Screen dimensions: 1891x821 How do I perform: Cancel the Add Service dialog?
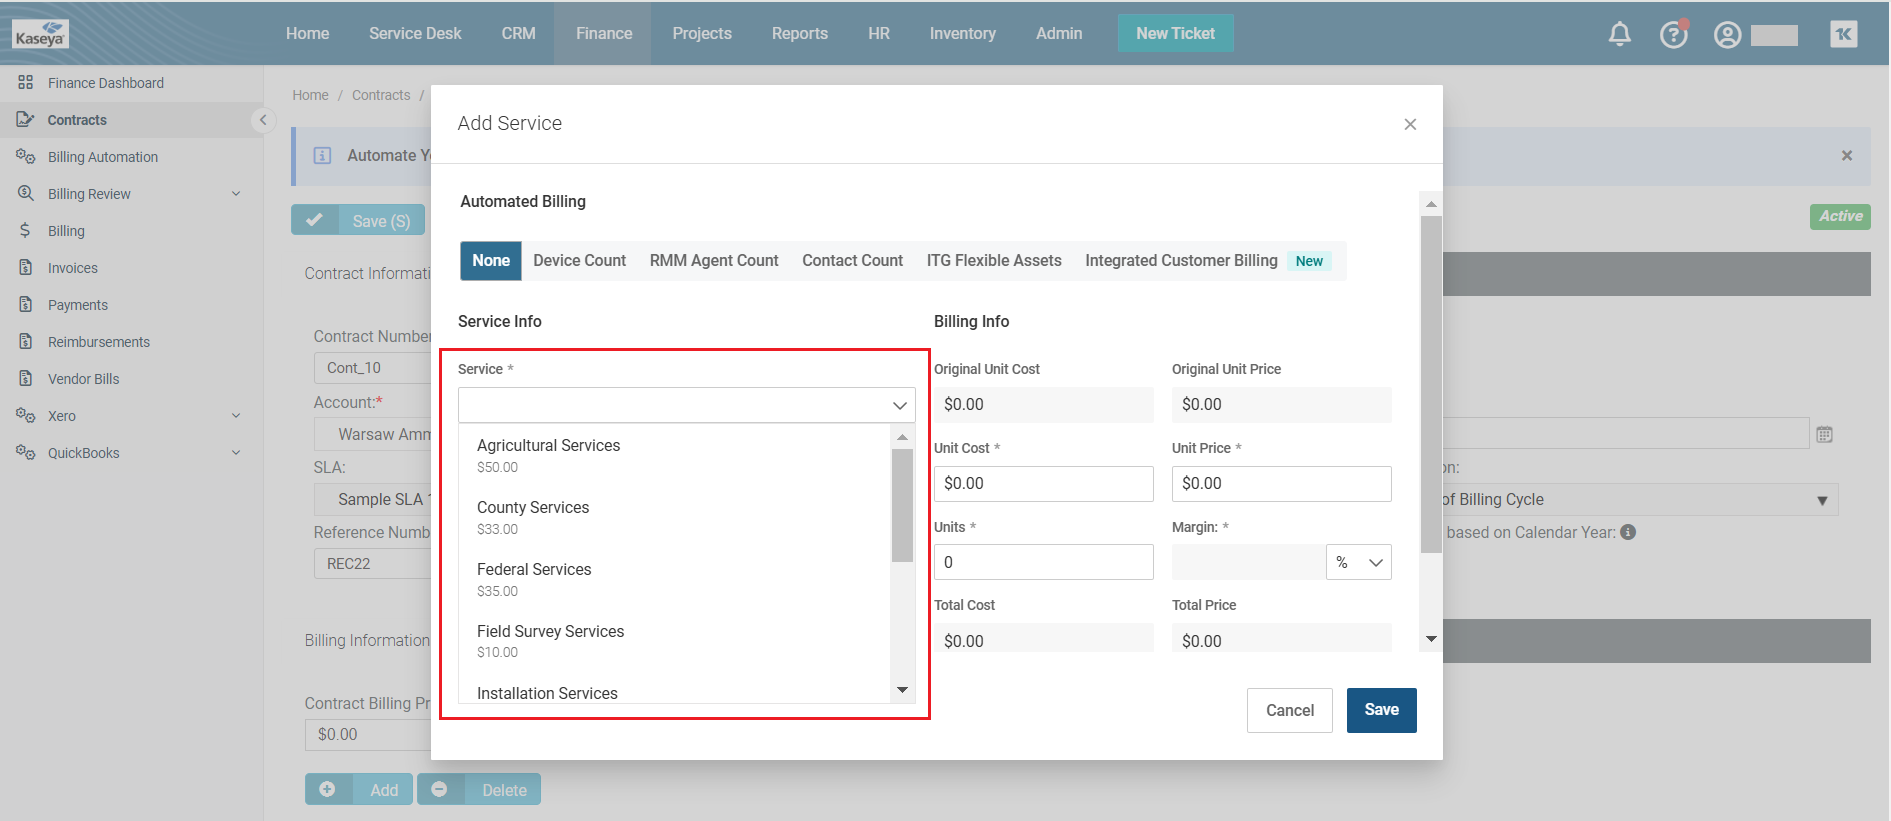point(1289,710)
